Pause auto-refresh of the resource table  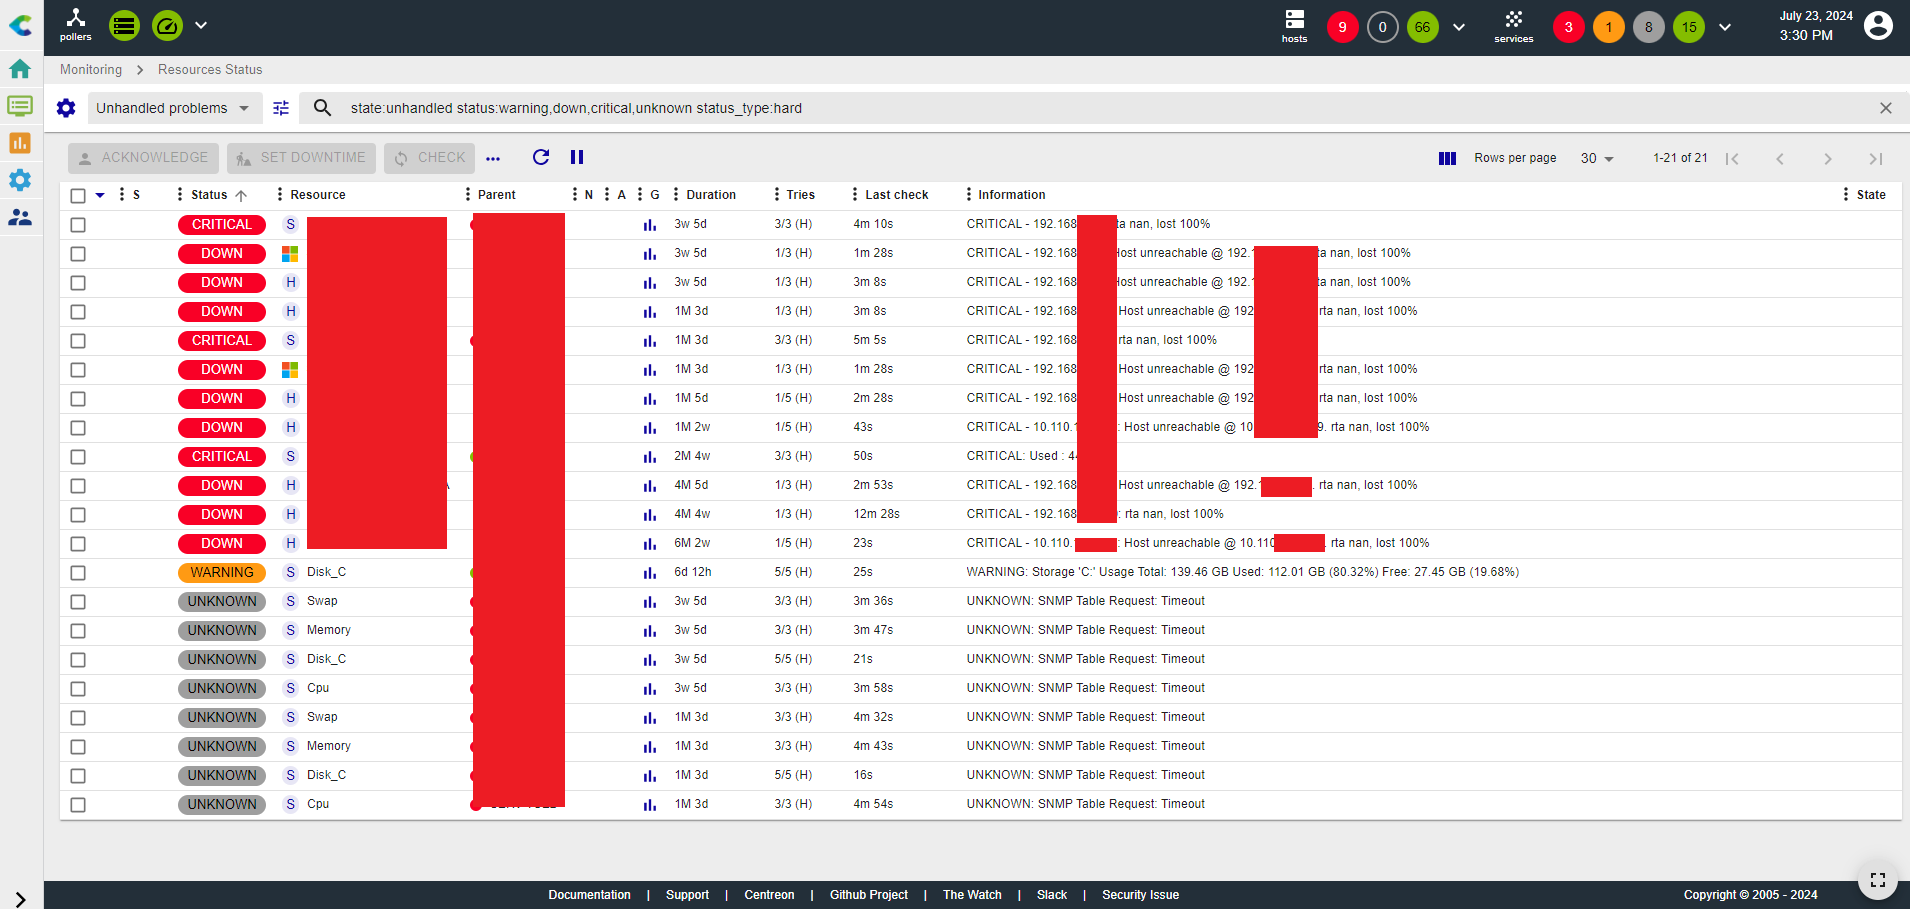click(577, 157)
